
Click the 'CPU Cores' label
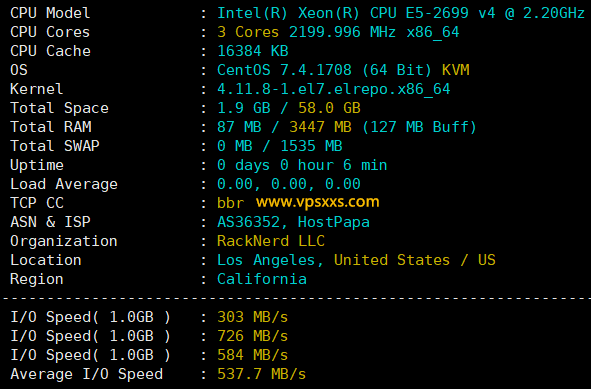coord(50,32)
